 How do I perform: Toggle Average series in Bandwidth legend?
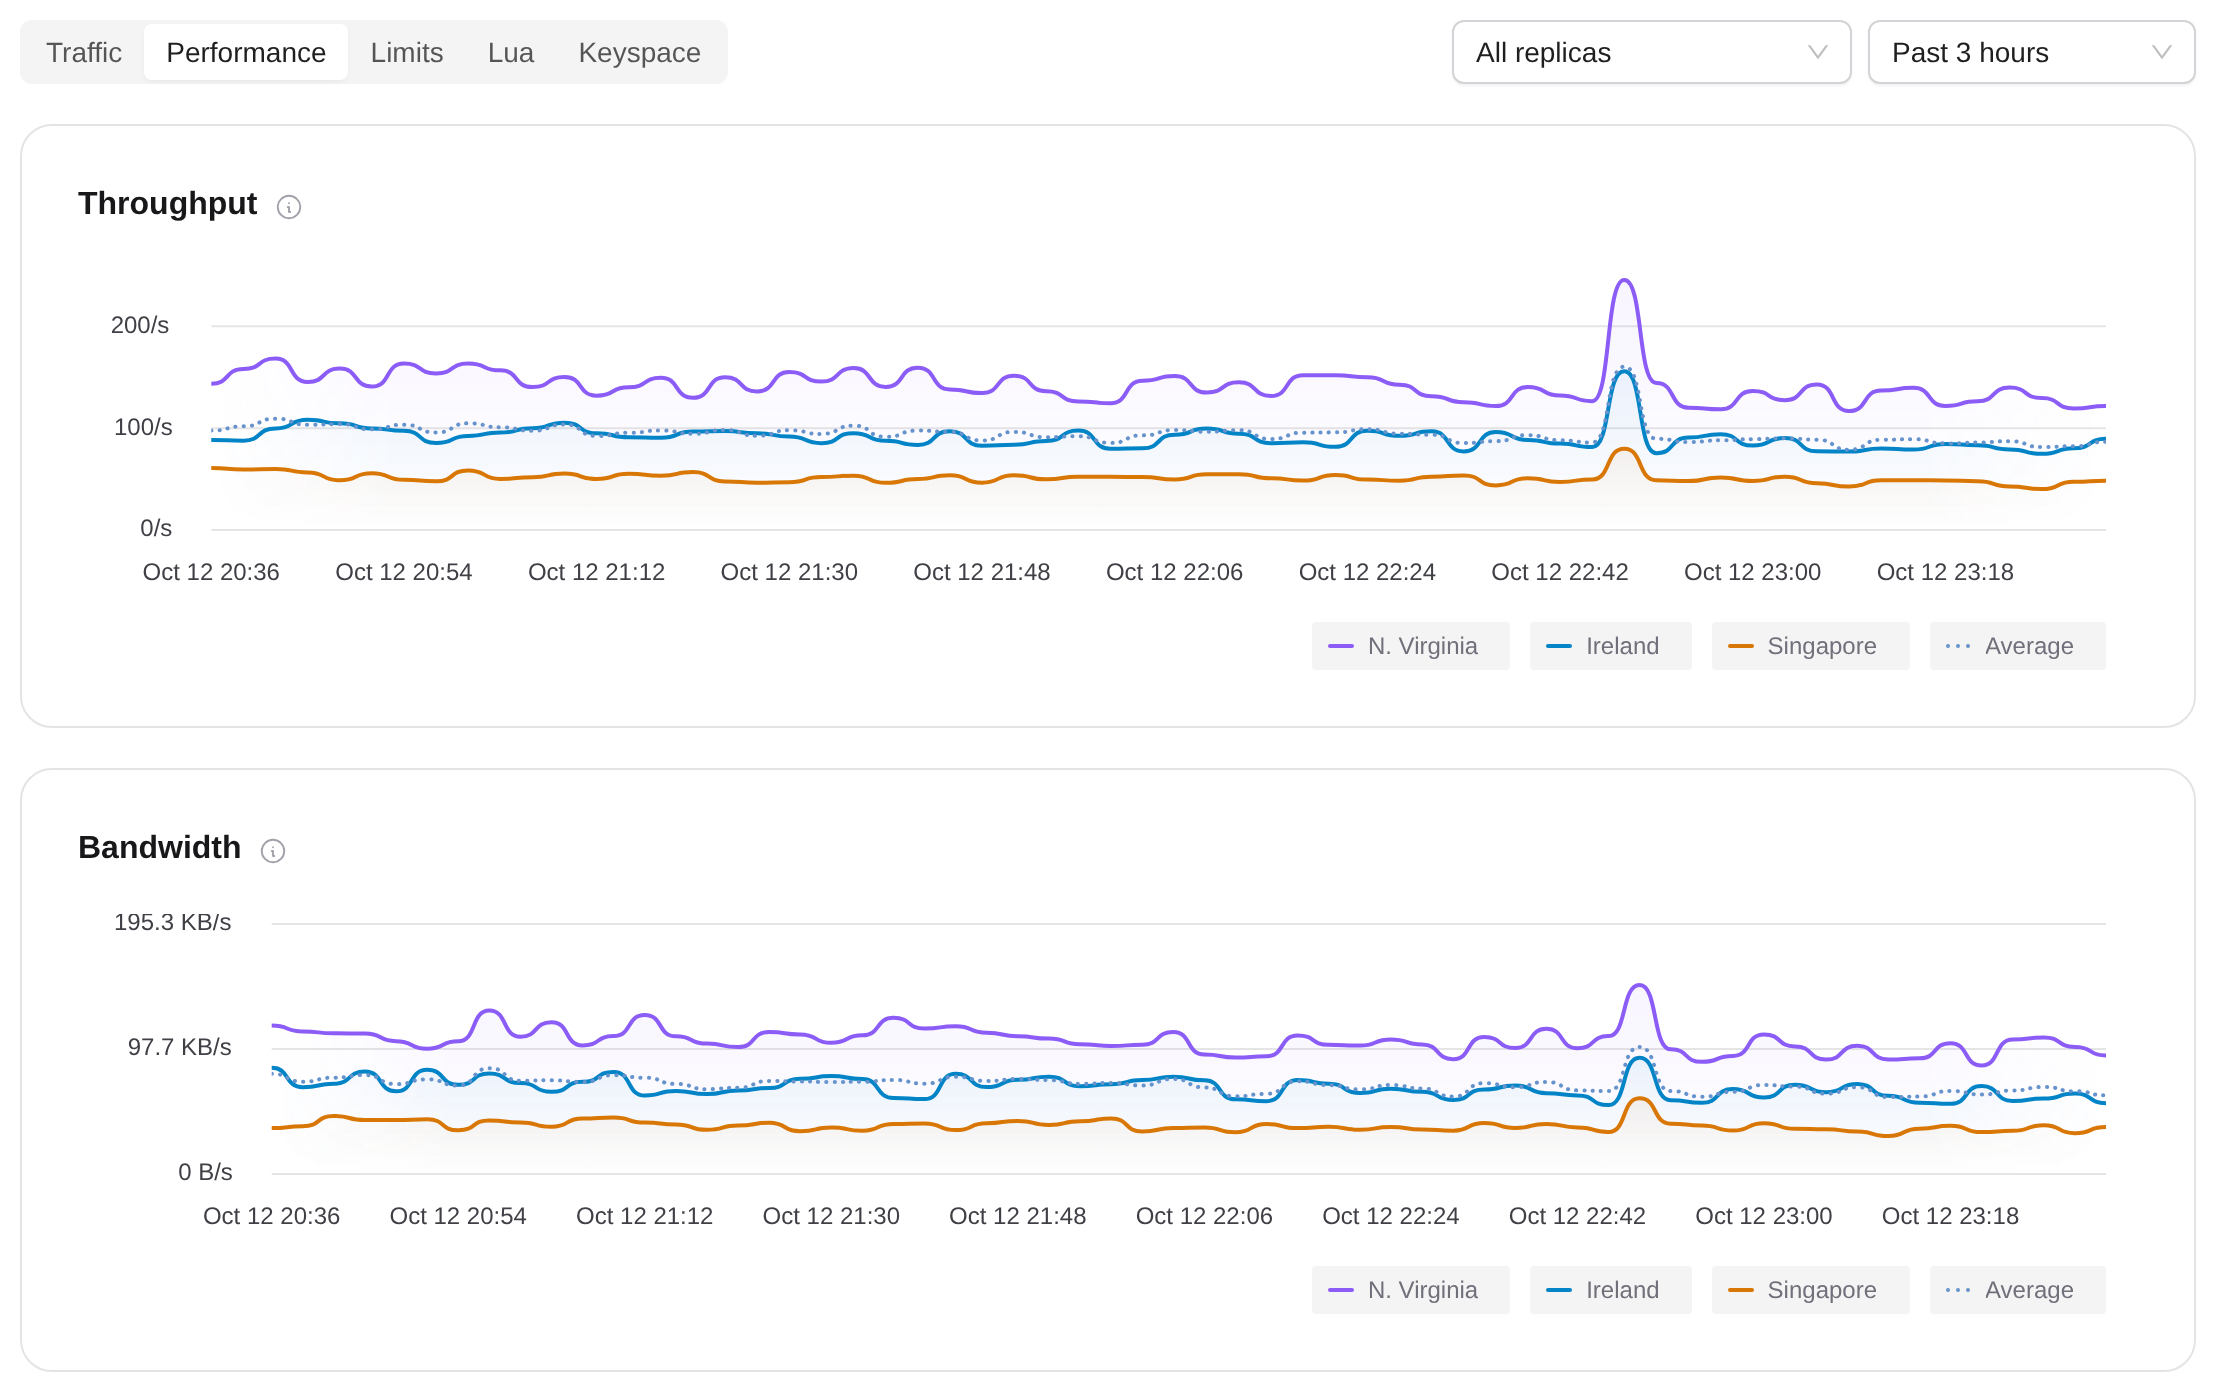pos(2017,1290)
